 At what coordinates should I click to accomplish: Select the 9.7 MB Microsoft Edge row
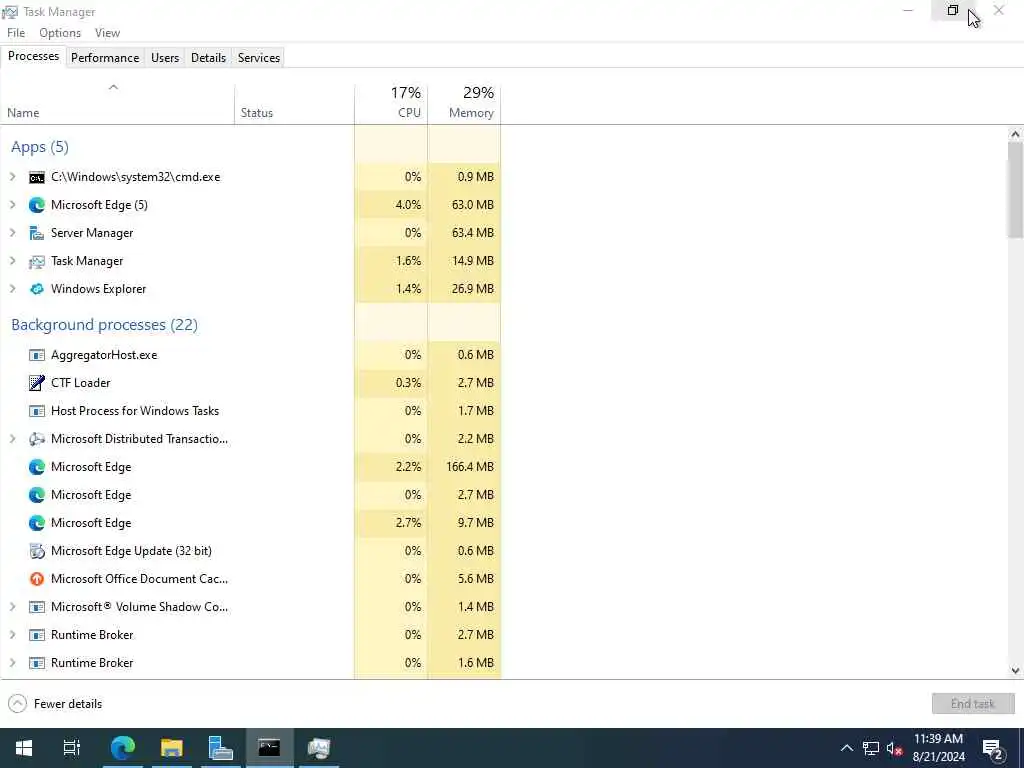[x=251, y=523]
